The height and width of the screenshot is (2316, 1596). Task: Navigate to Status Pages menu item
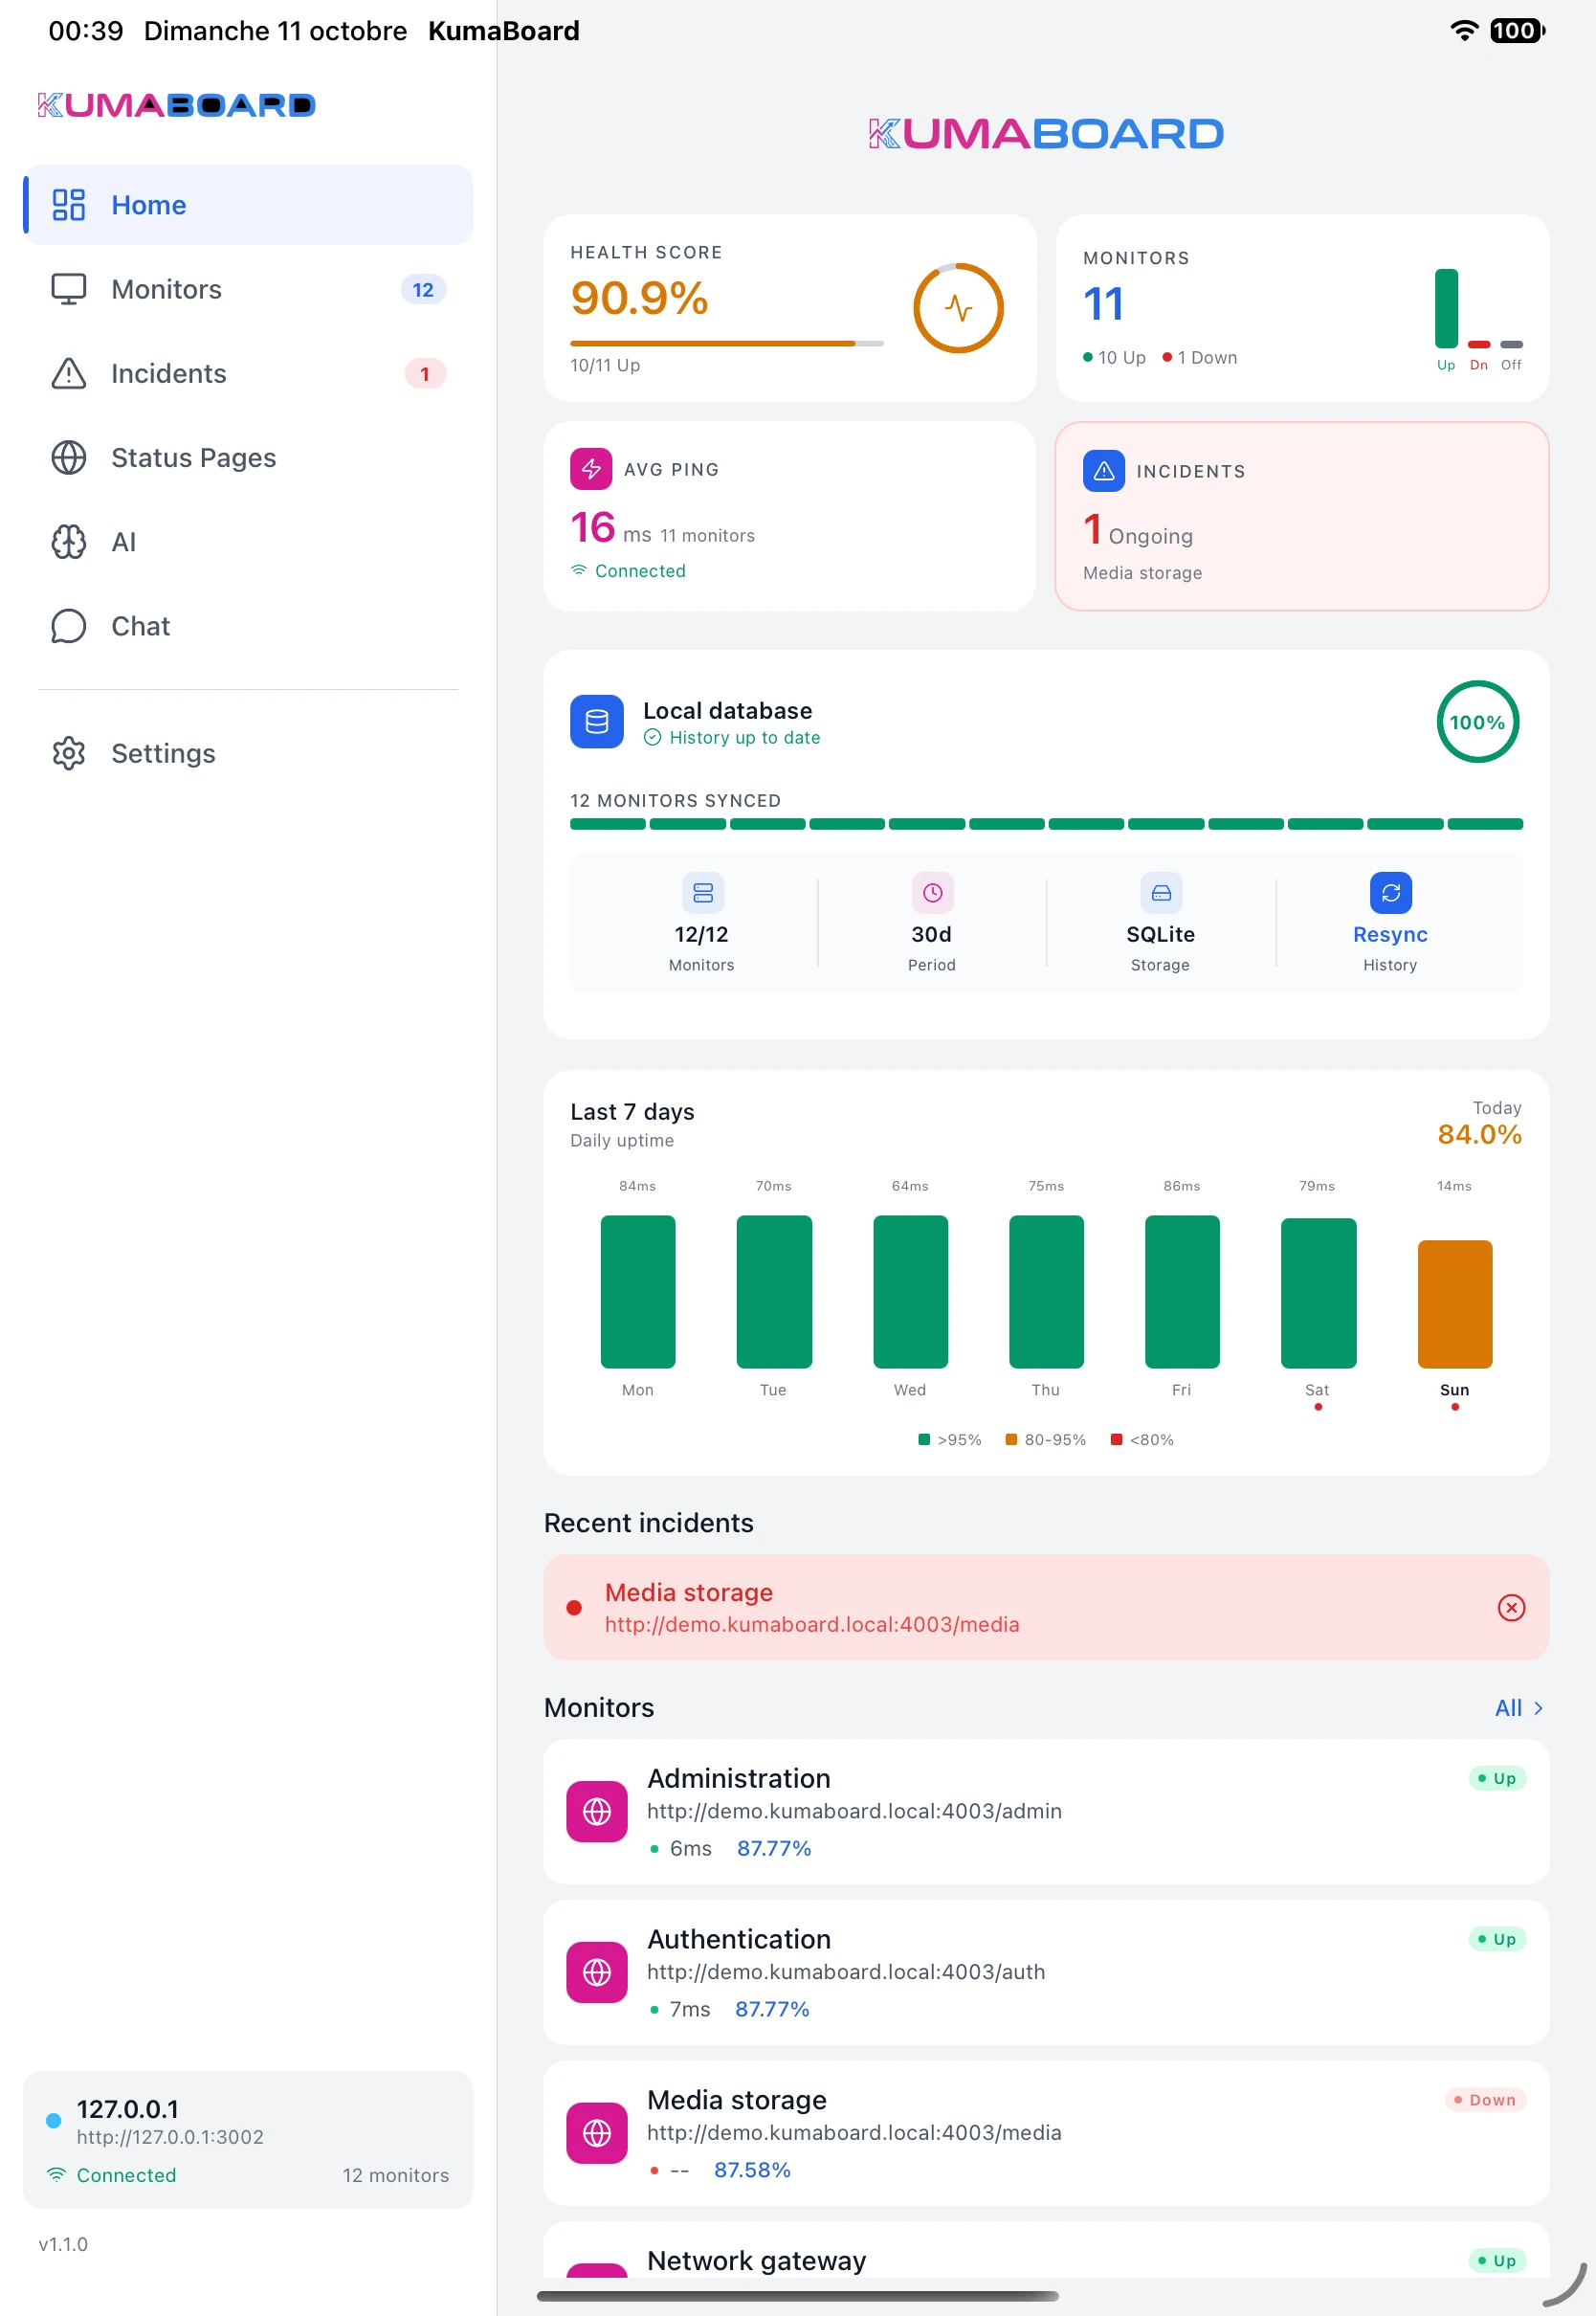[x=247, y=457]
